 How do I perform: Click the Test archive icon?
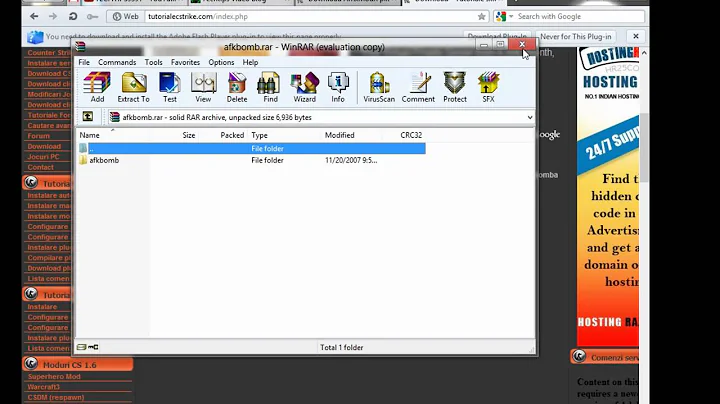click(x=169, y=87)
